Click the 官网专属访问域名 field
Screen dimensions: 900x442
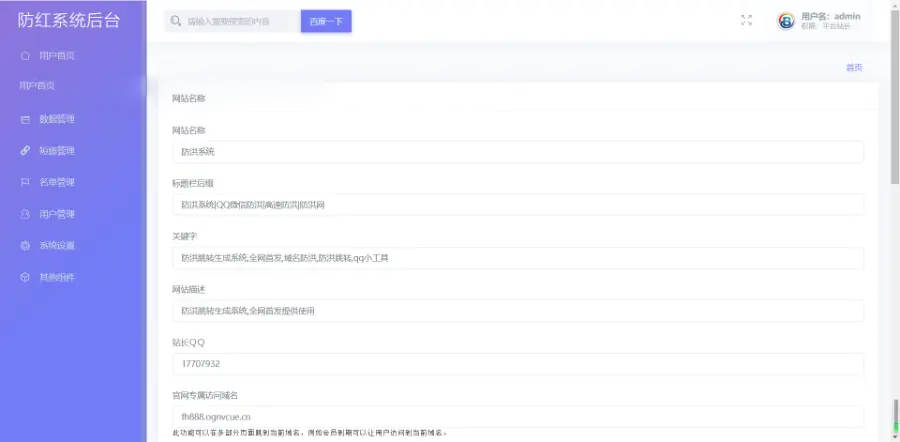(x=517, y=417)
